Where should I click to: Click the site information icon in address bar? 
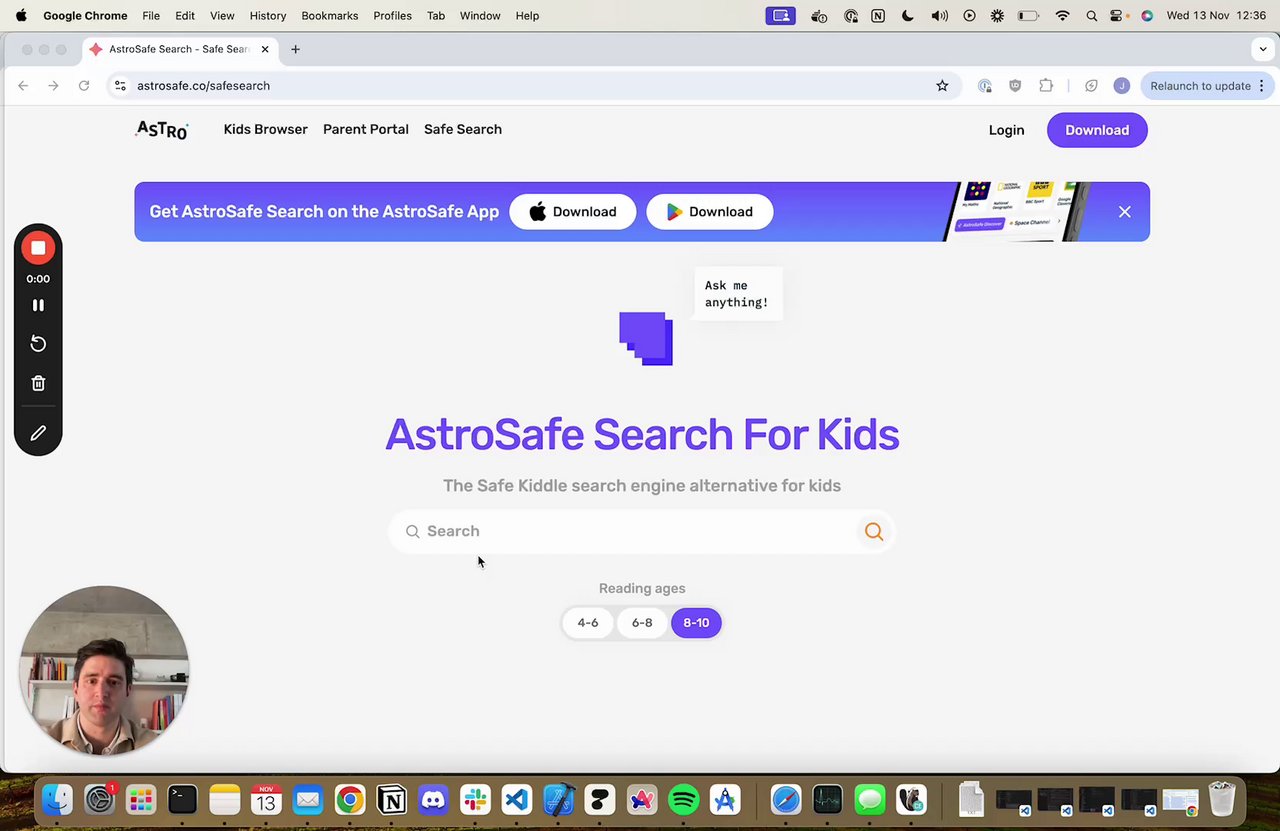121,86
